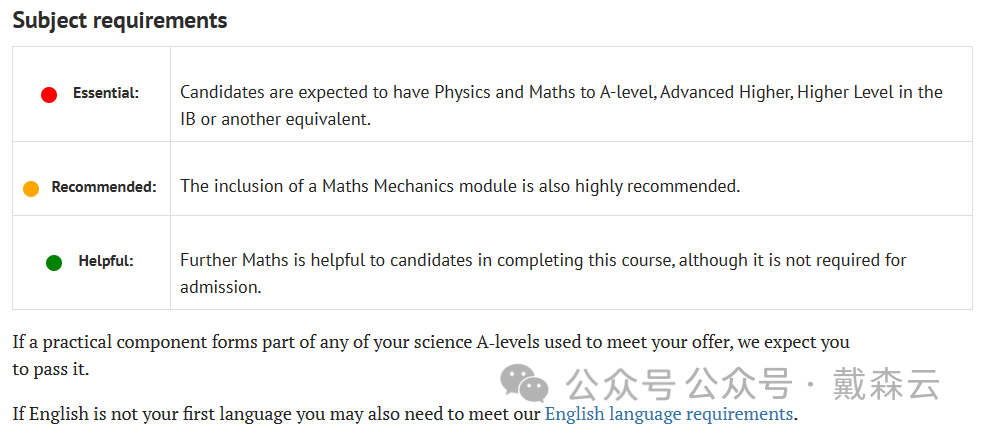
Task: Click the red Essential indicator dot
Action: 49,95
